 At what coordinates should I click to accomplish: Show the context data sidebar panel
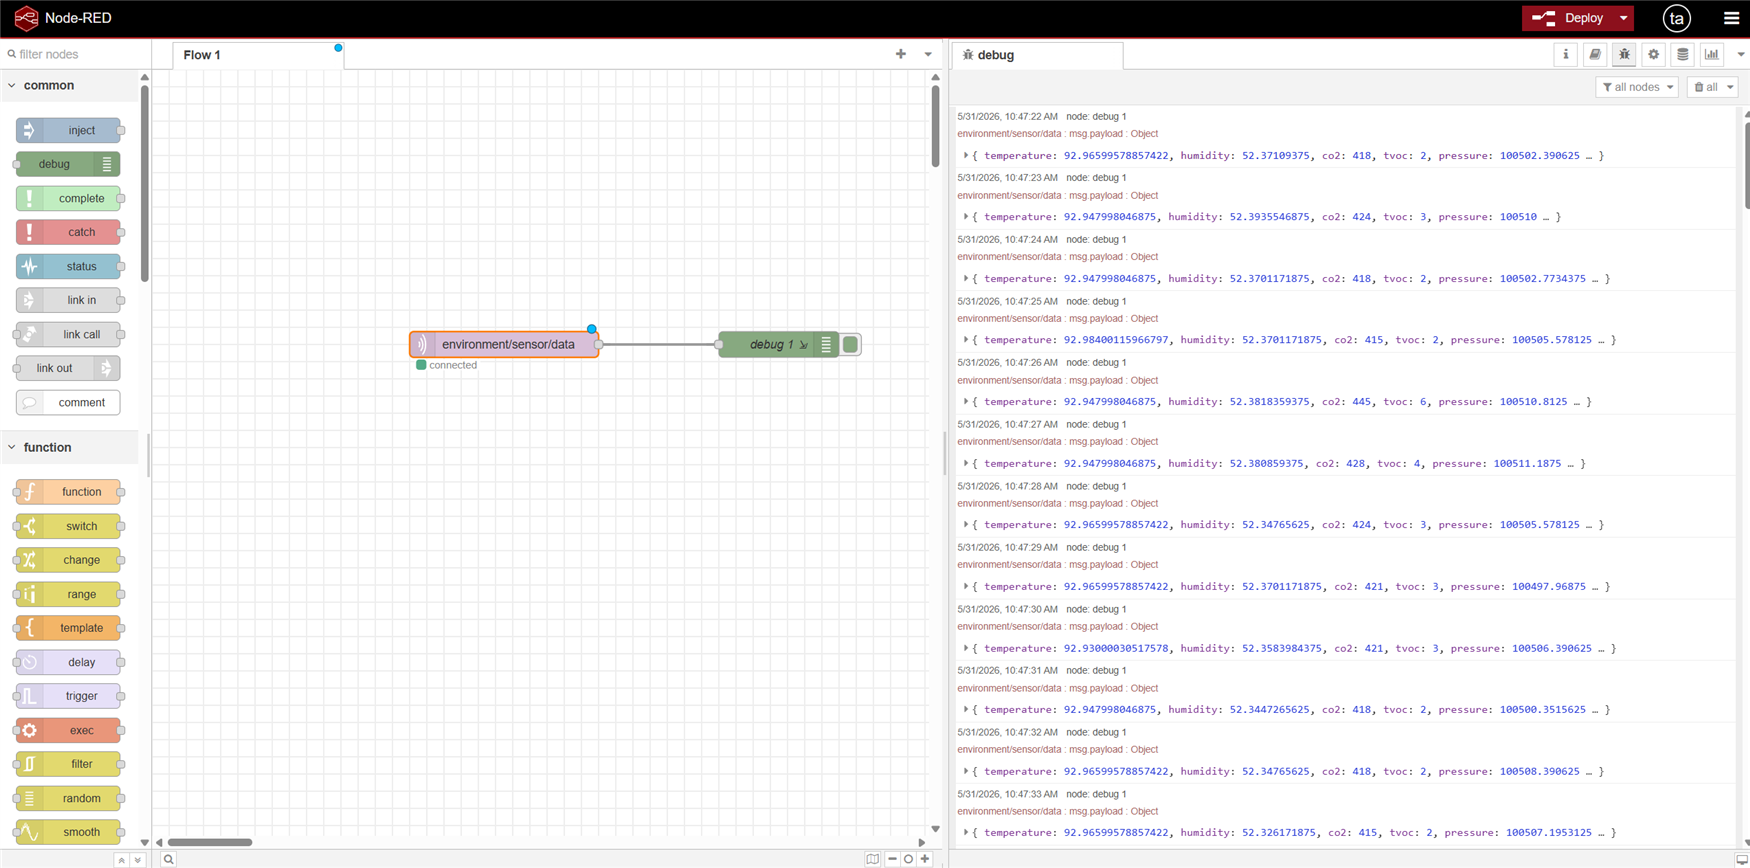1682,55
